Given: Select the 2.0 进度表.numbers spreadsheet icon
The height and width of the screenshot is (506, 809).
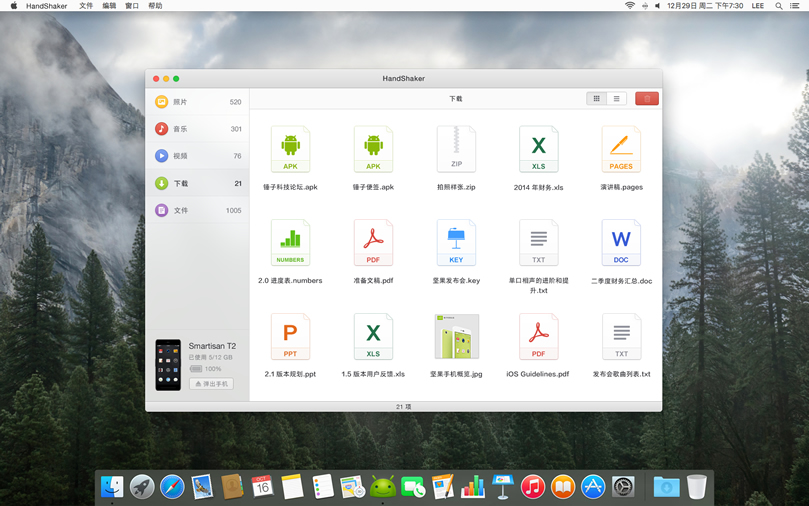Looking at the screenshot, I should (290, 243).
